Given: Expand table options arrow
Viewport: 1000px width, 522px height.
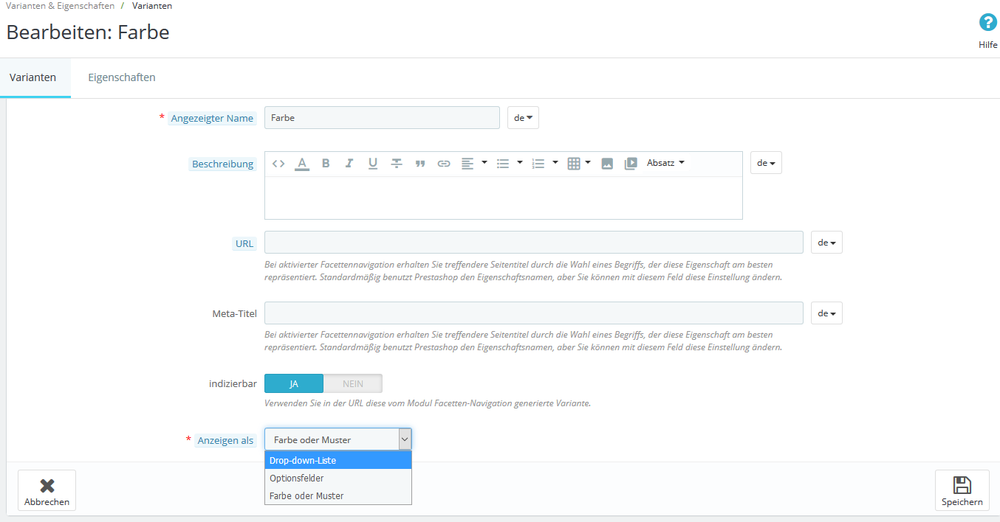Looking at the screenshot, I should coord(588,163).
